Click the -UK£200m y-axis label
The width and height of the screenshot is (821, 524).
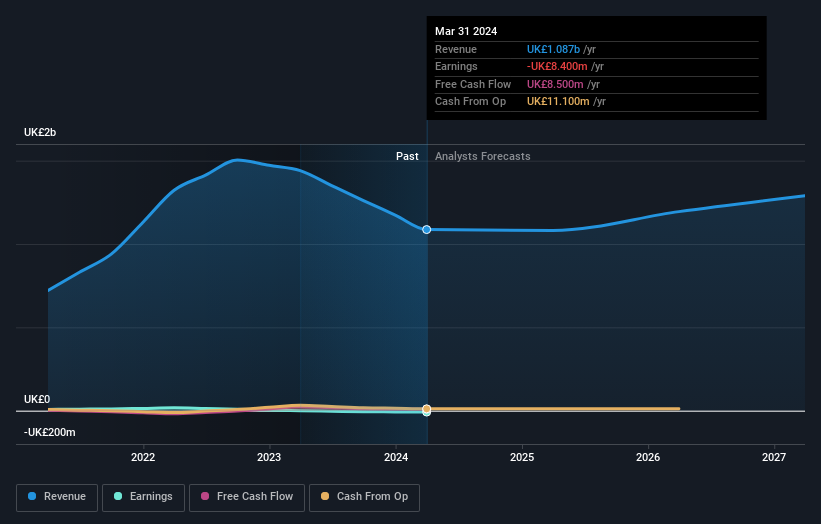[49, 432]
